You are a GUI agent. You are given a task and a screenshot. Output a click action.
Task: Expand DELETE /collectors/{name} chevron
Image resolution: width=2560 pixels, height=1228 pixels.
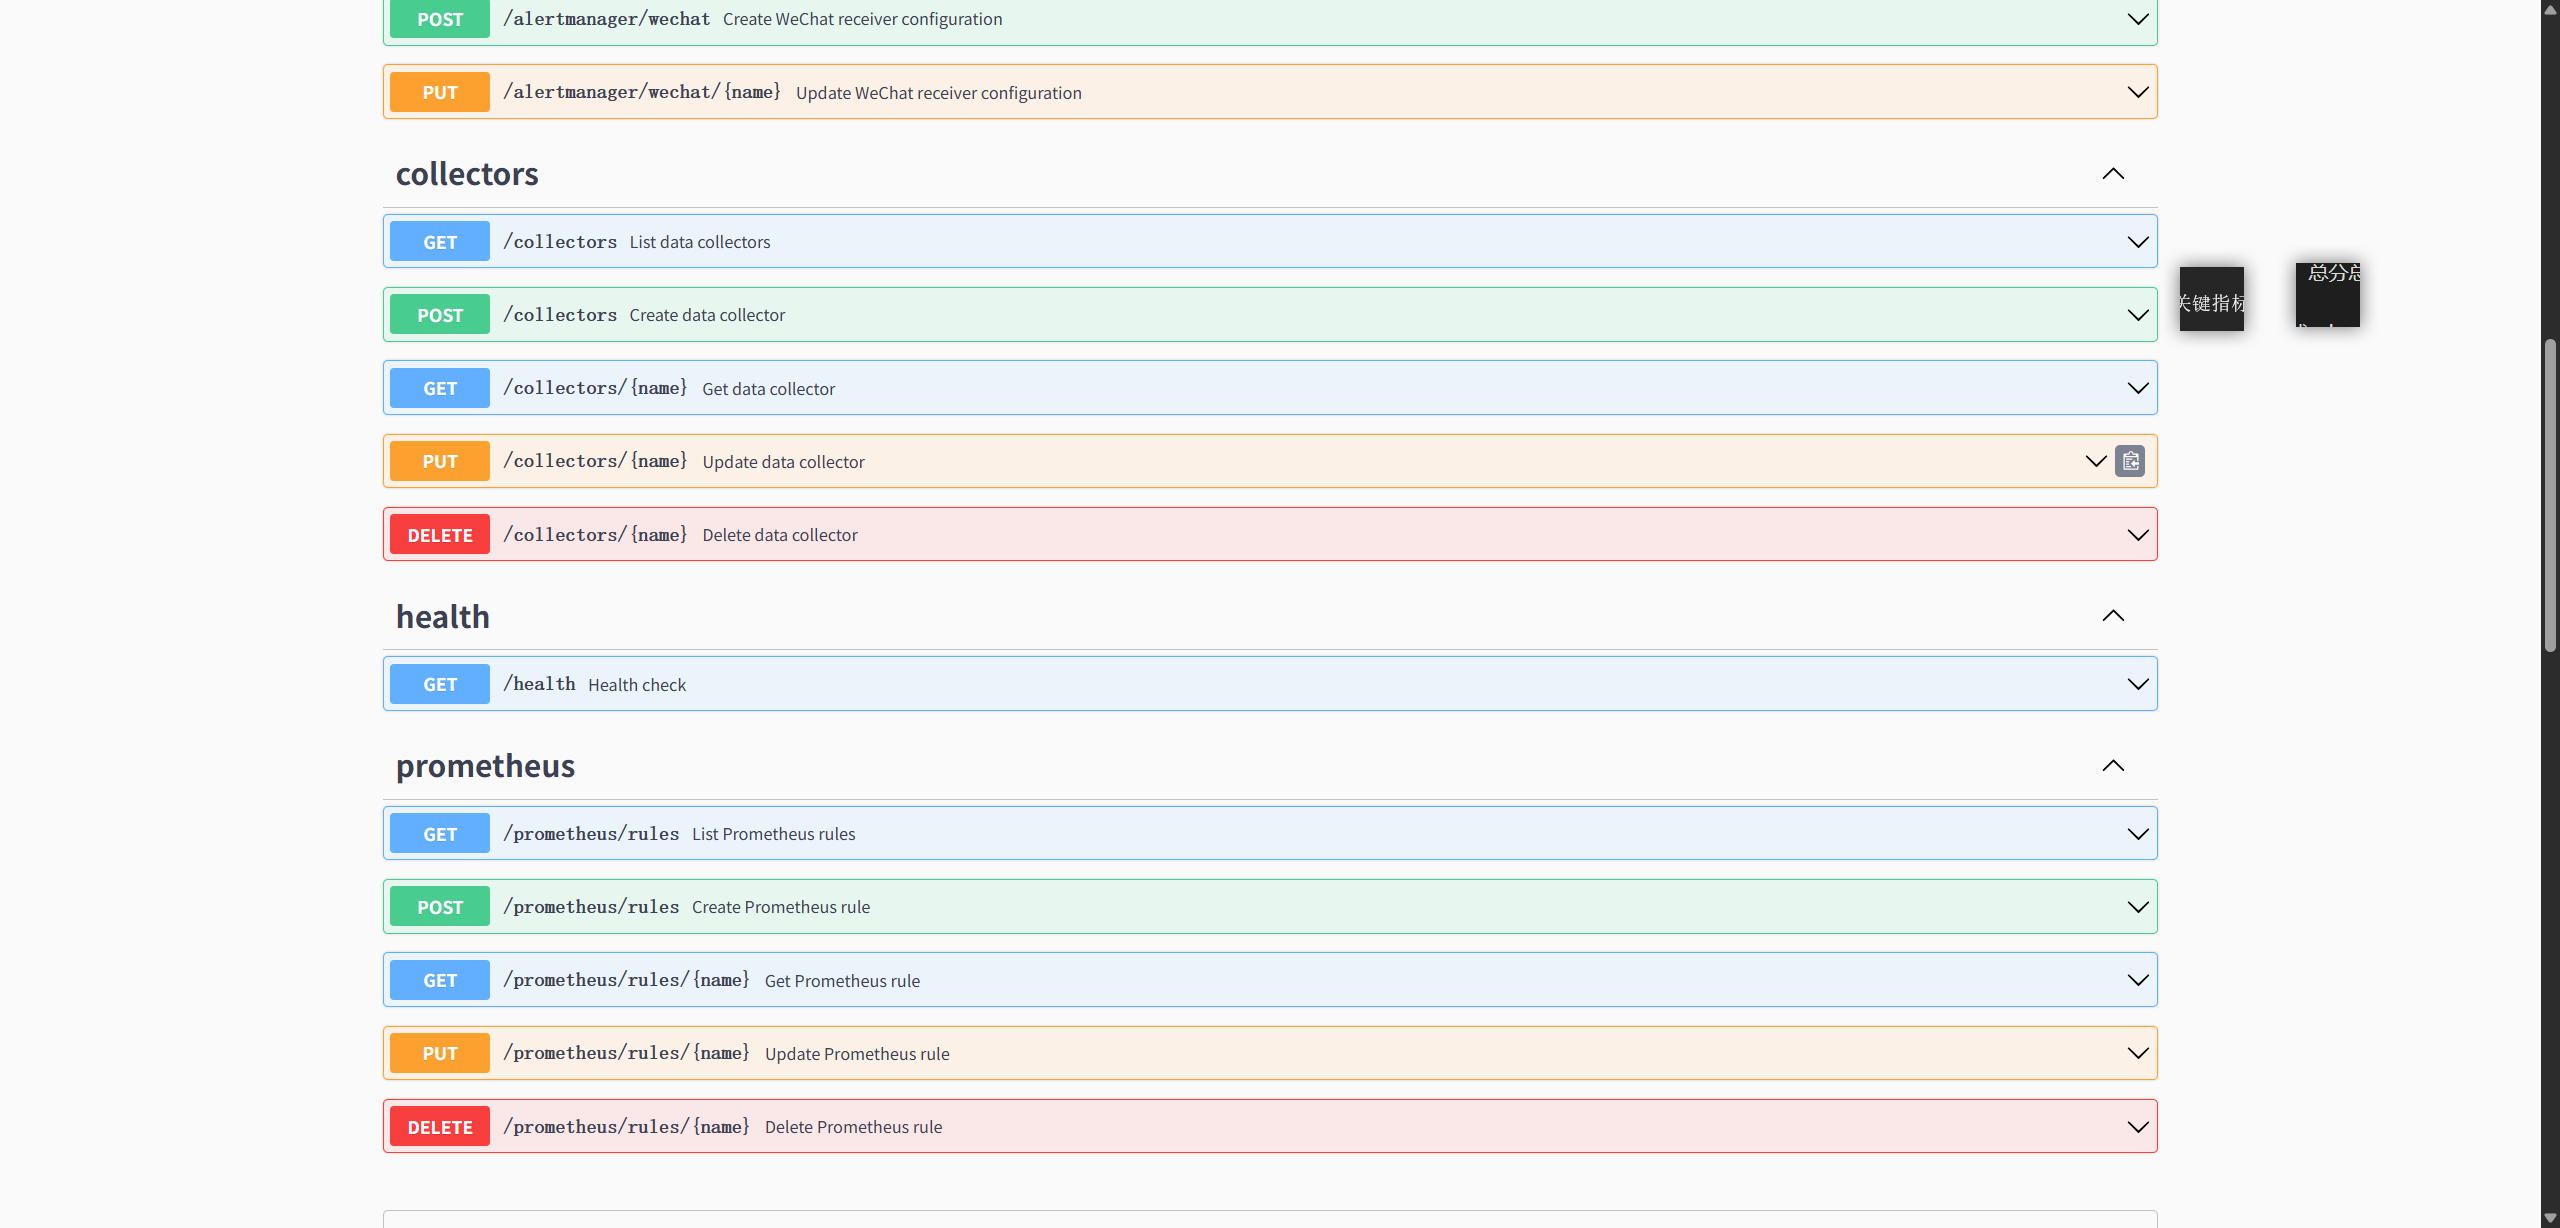[x=2138, y=535]
